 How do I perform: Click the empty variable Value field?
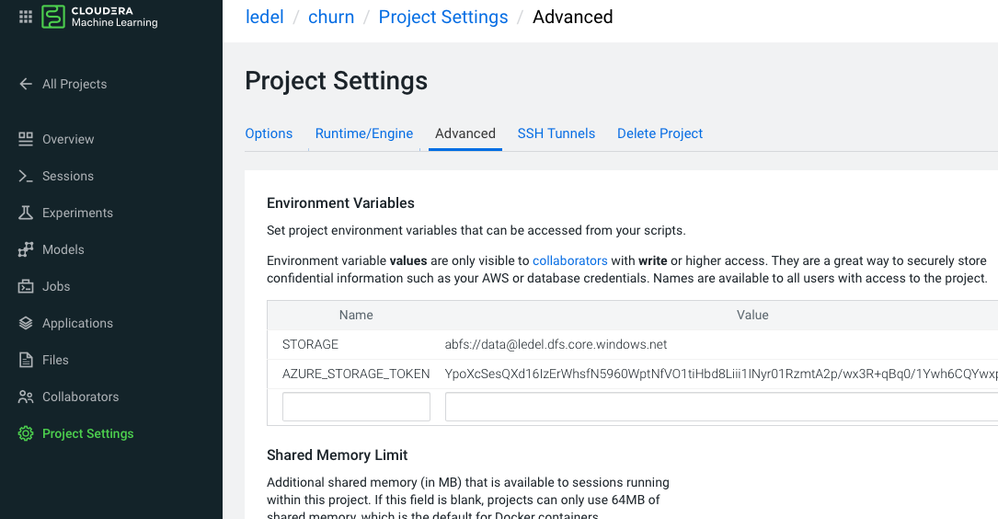[720, 407]
